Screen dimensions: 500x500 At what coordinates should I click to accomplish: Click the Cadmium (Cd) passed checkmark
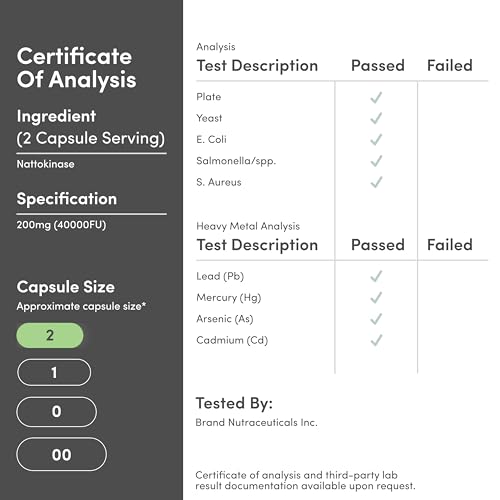click(376, 340)
